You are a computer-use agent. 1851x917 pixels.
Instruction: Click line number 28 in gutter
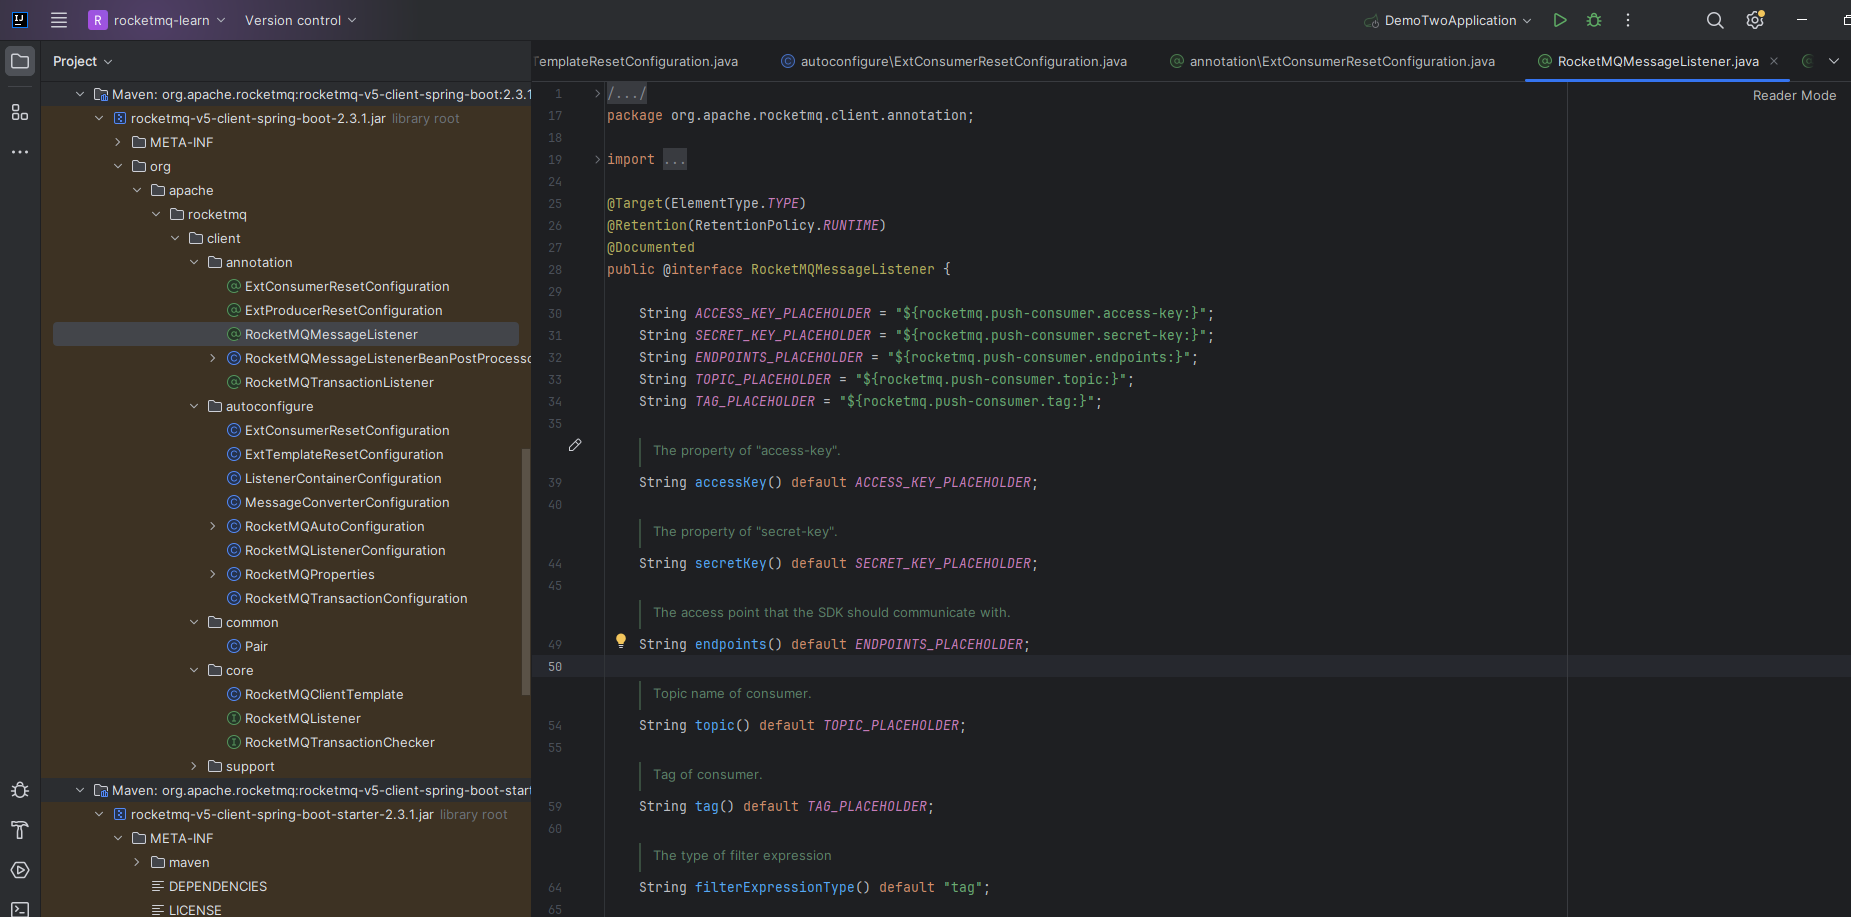click(x=555, y=269)
